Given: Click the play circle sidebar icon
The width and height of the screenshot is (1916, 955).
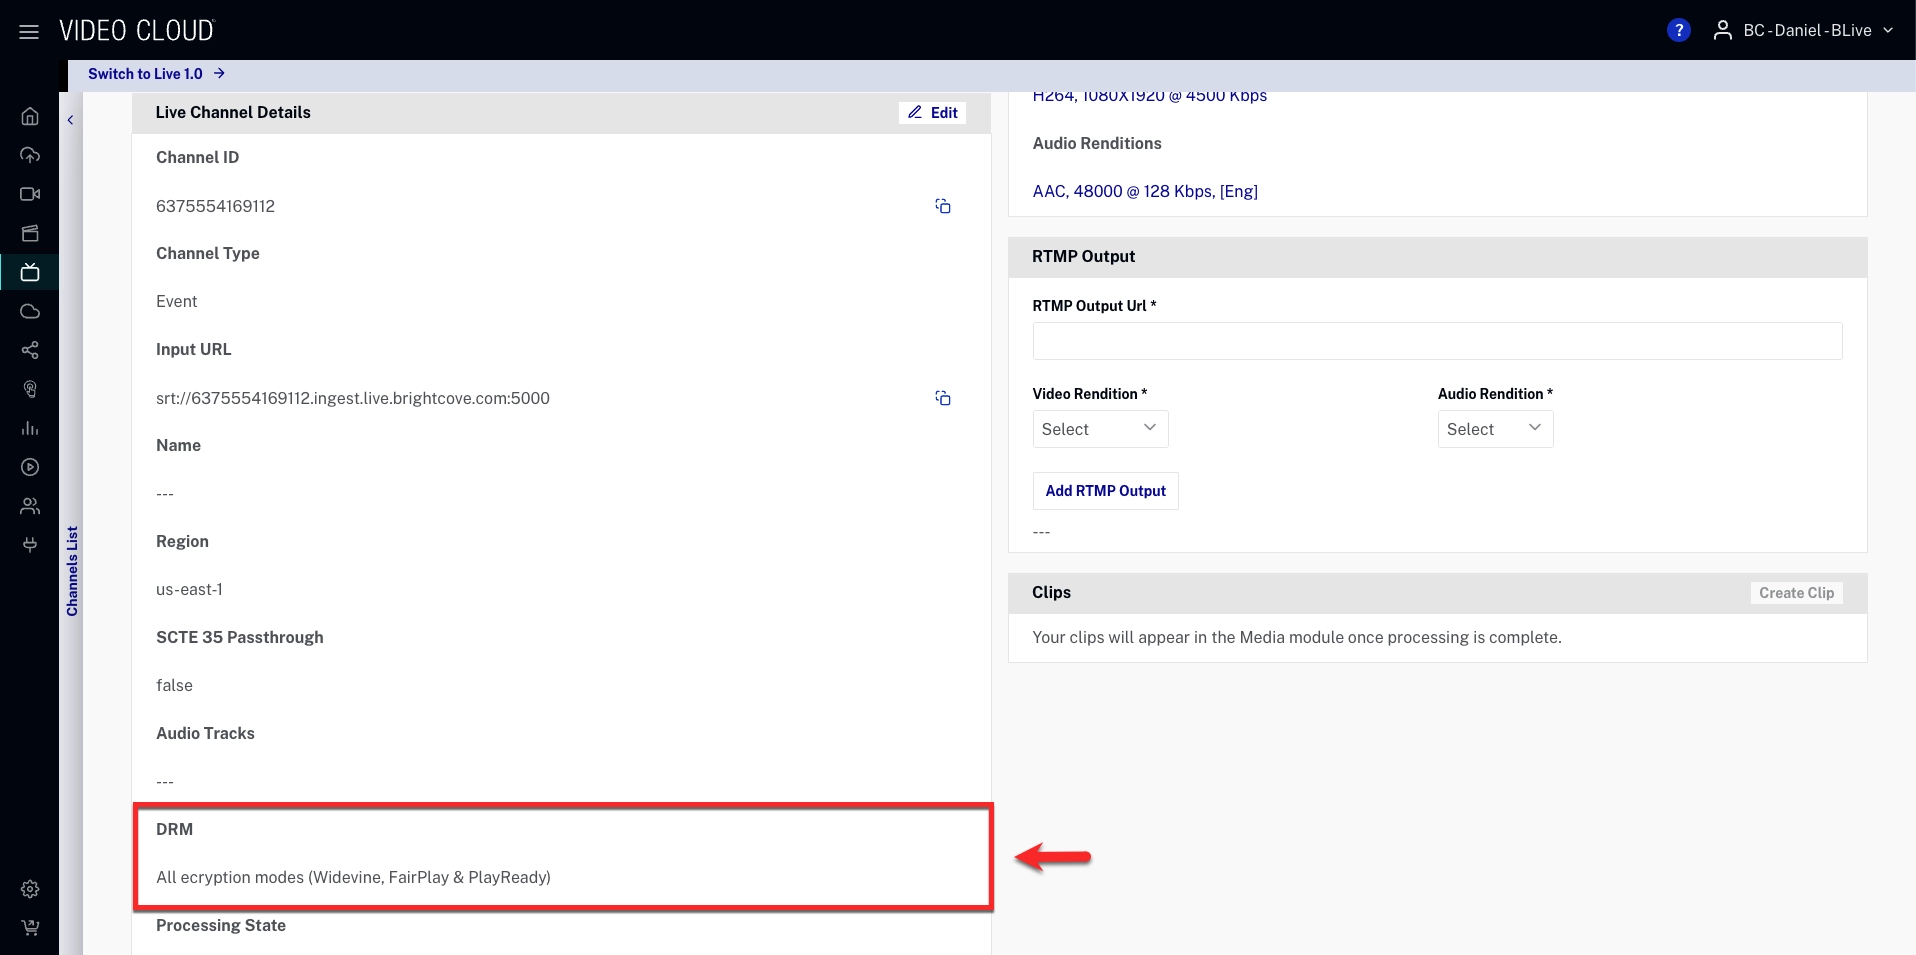Looking at the screenshot, I should coord(30,467).
